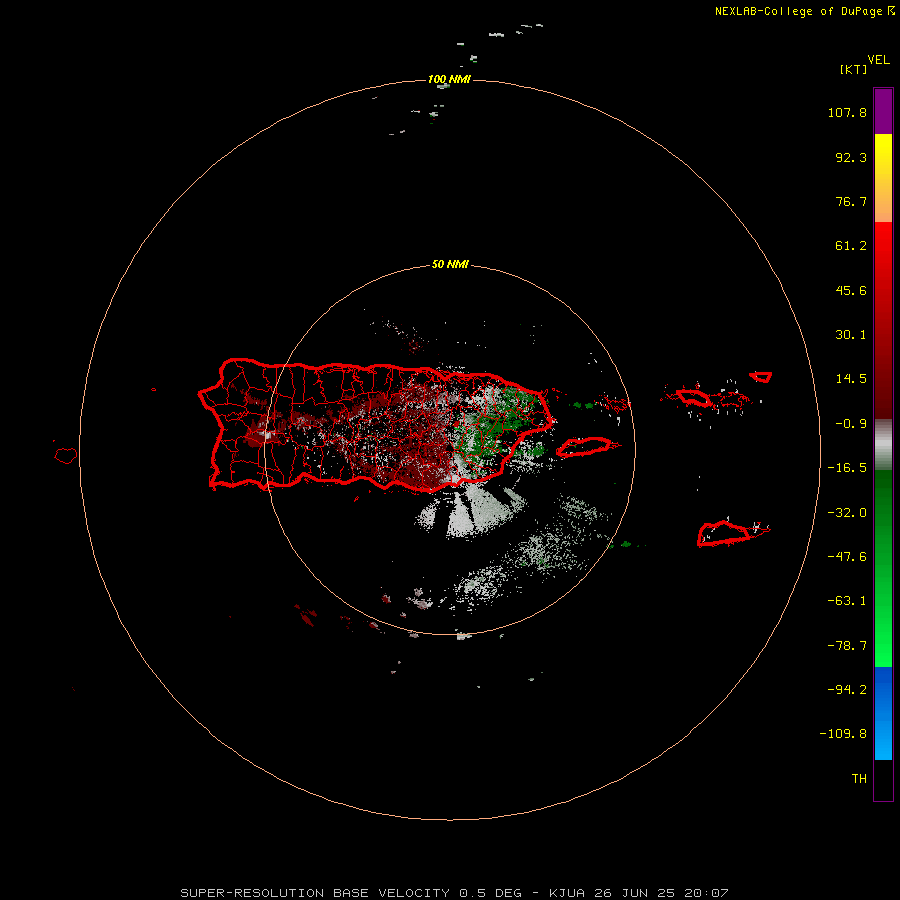Click the blue segment of the color bar

click(x=883, y=713)
